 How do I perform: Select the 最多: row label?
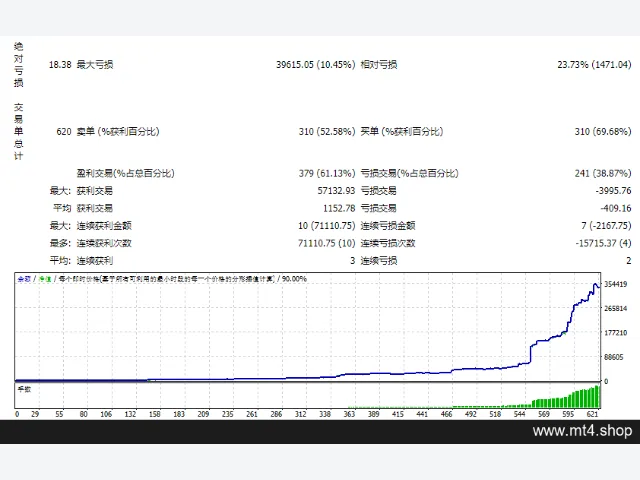[x=60, y=243]
